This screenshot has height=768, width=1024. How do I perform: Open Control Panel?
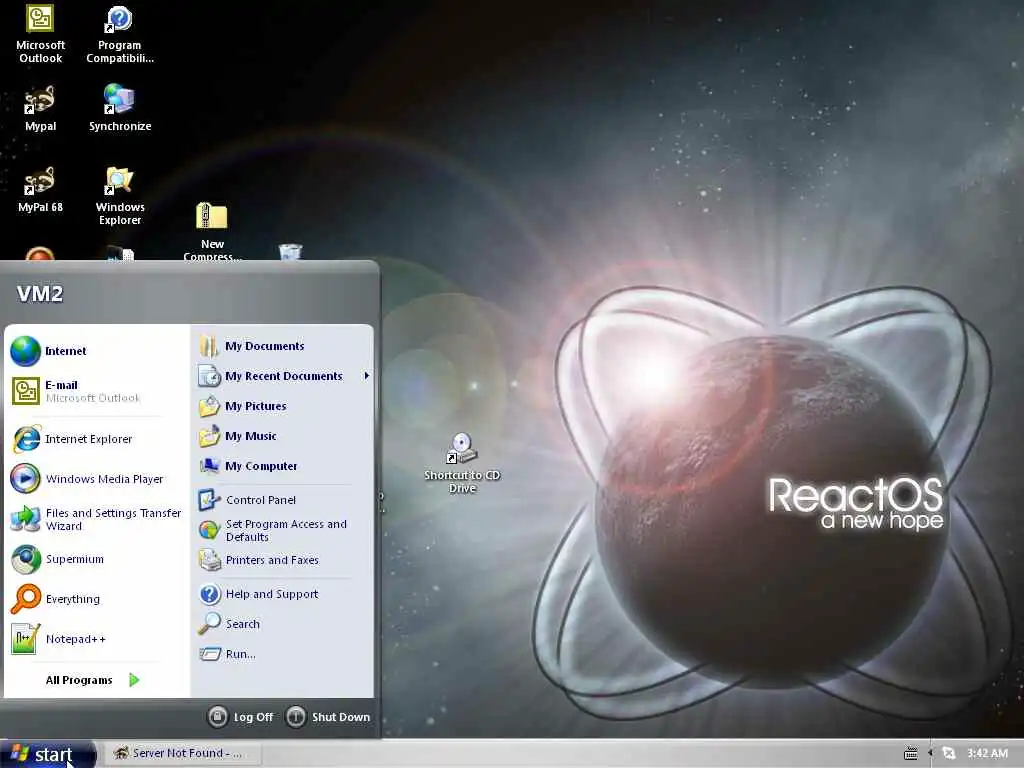[283, 500]
